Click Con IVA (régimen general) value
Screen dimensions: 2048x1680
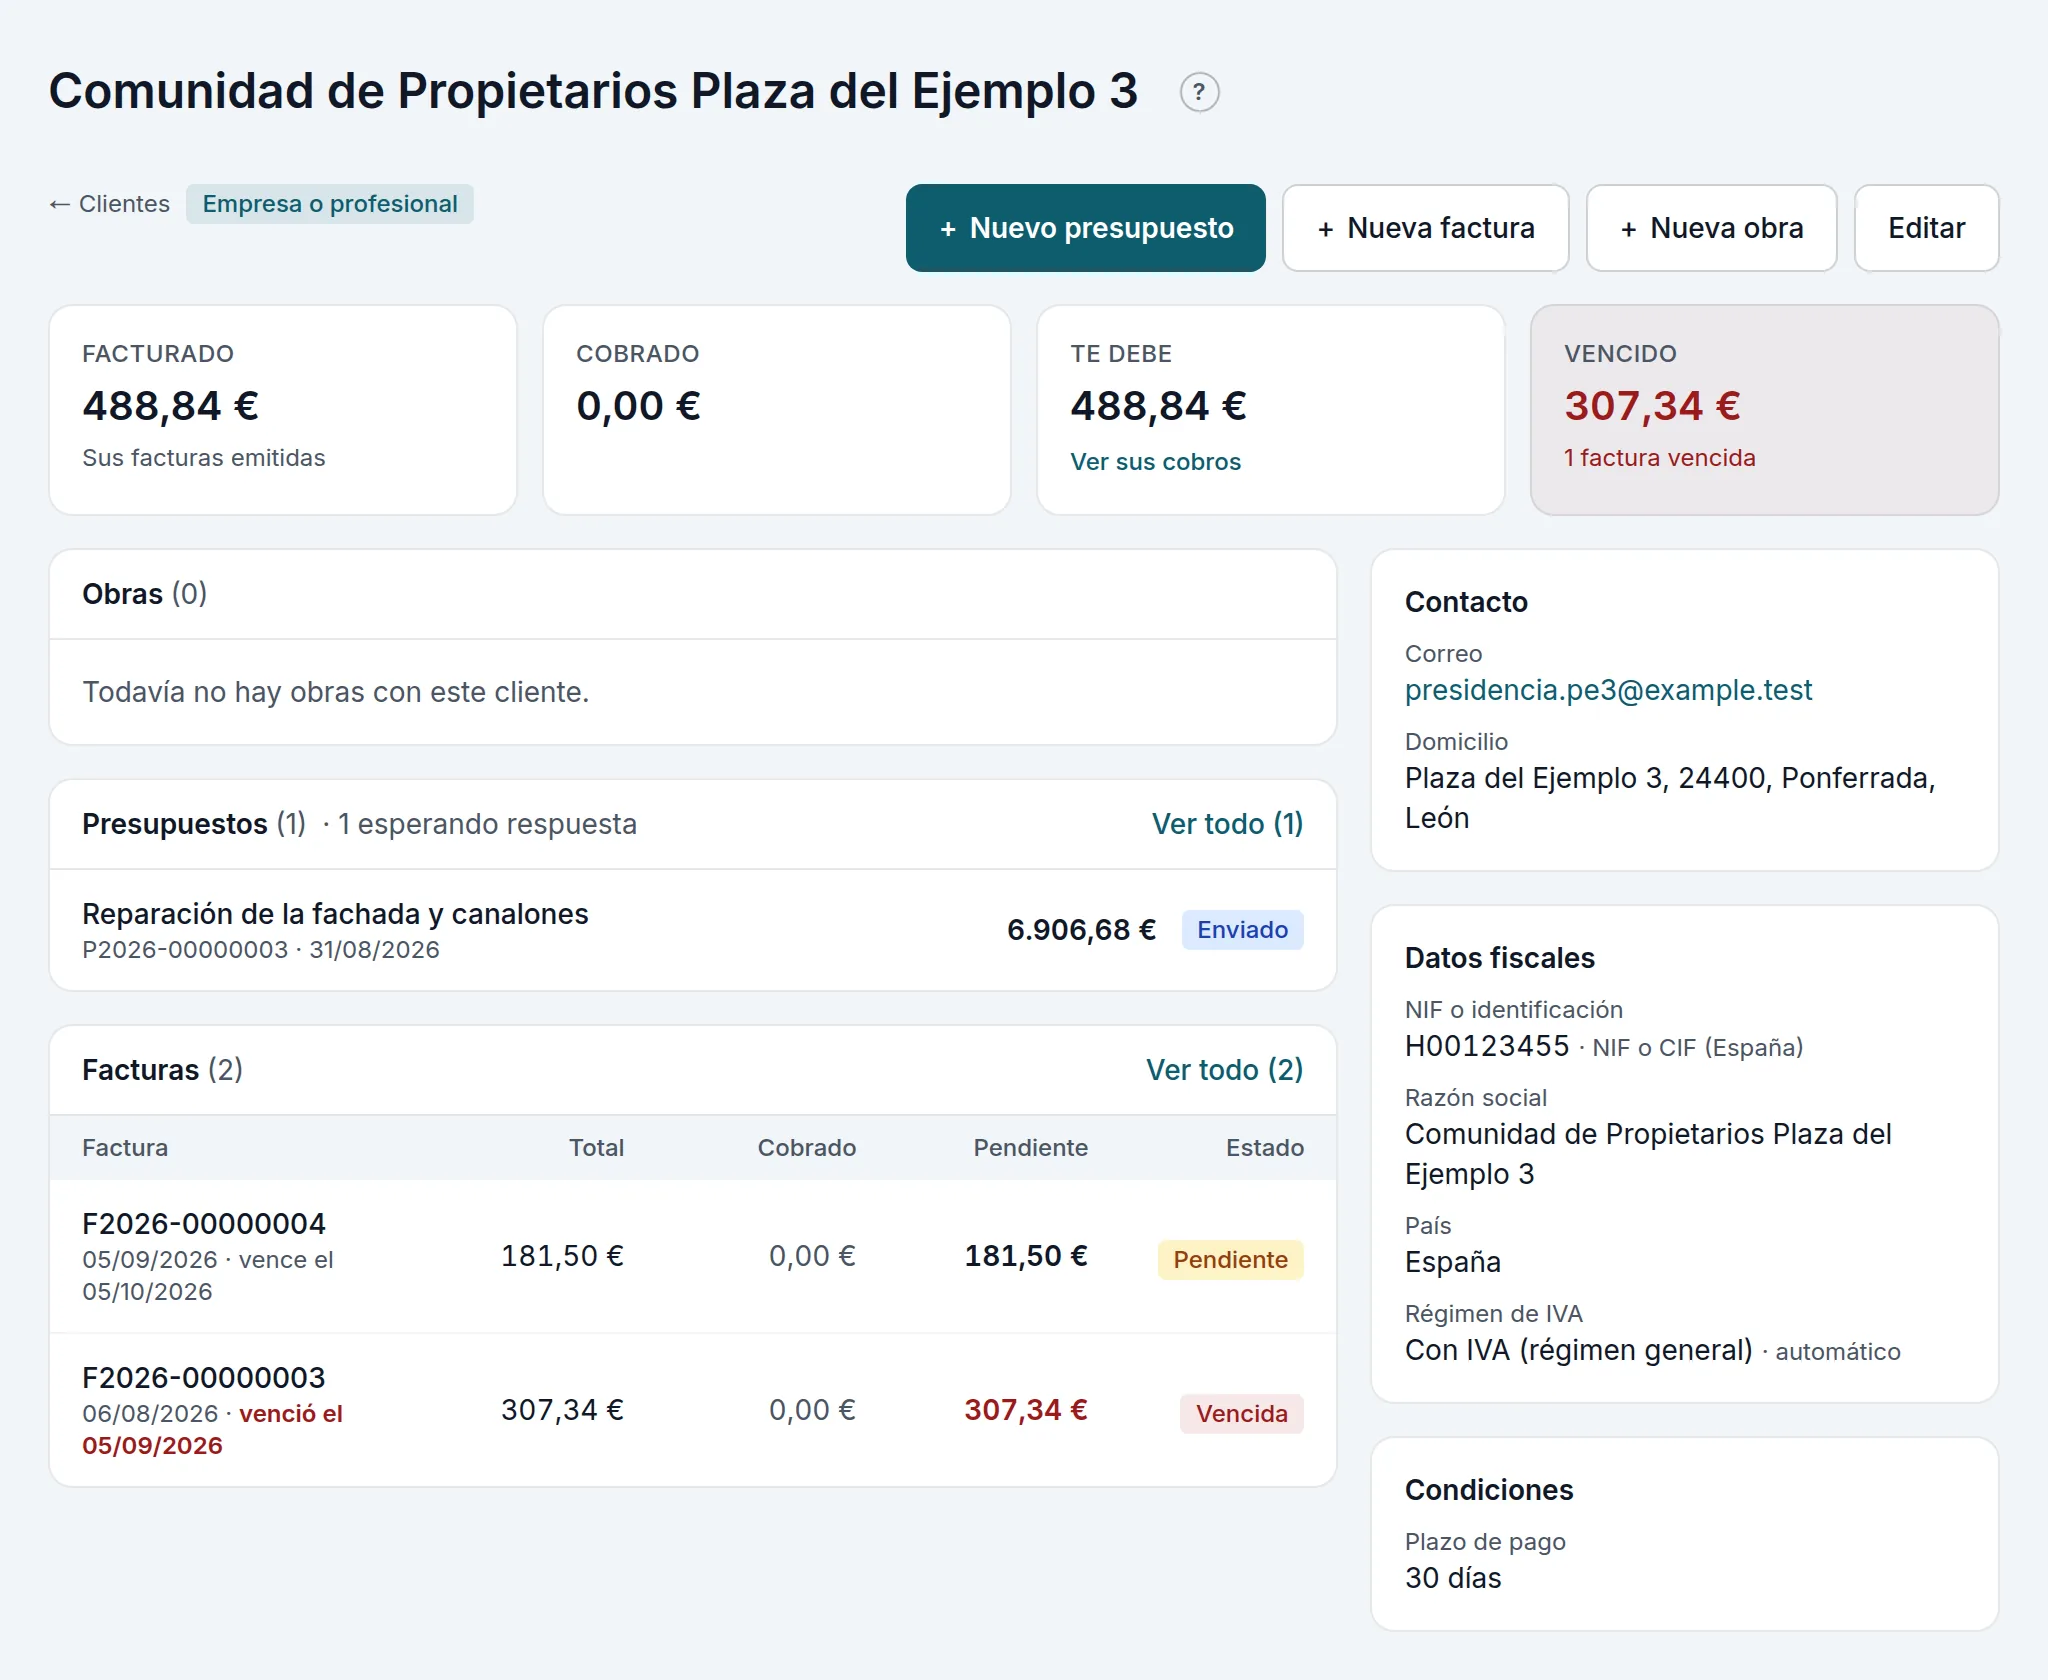[x=1578, y=1350]
